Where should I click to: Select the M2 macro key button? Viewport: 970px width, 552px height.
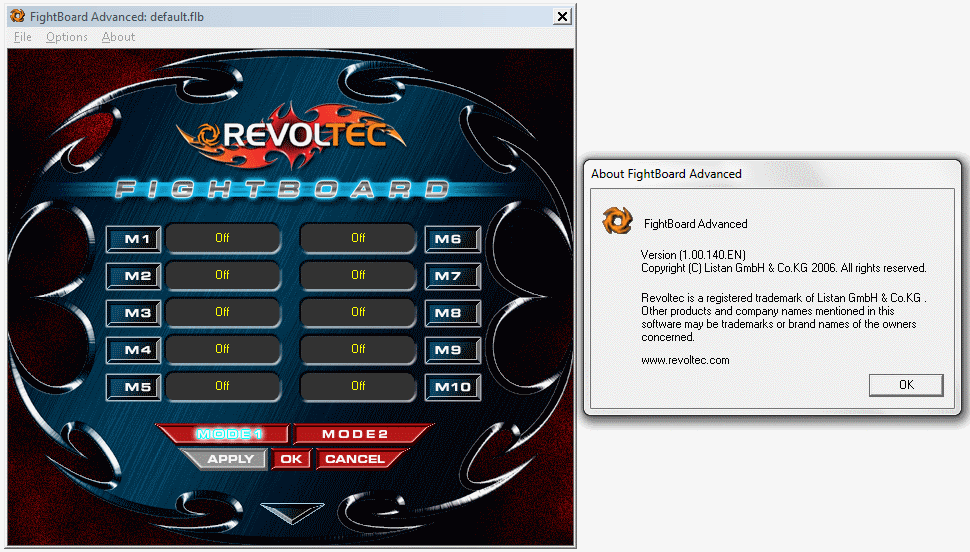coord(134,276)
